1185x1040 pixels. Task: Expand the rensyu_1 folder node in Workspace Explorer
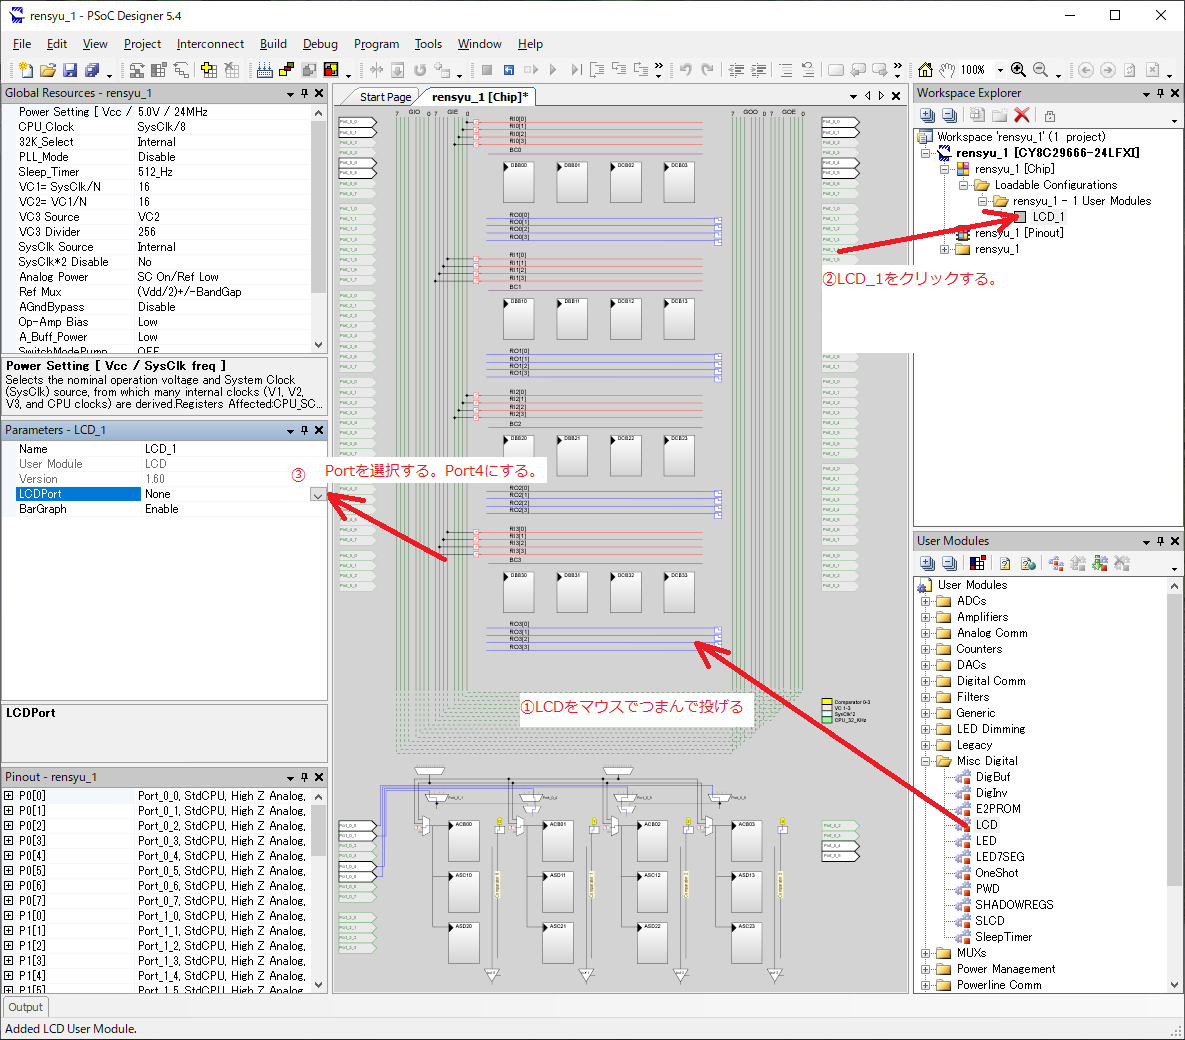945,249
